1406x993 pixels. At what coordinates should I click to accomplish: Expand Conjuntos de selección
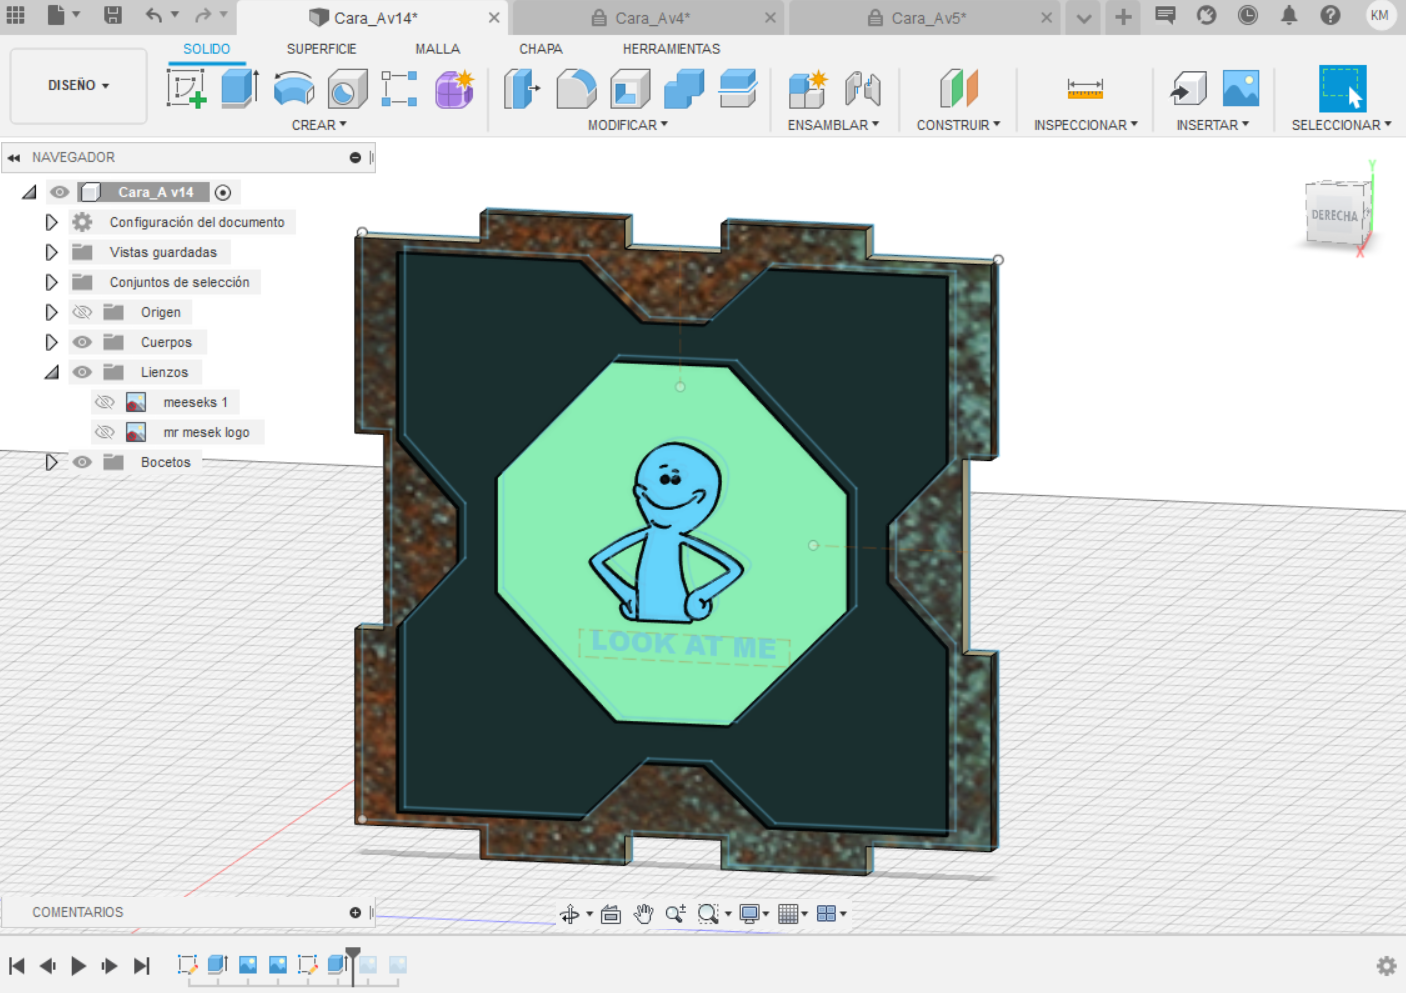51,282
